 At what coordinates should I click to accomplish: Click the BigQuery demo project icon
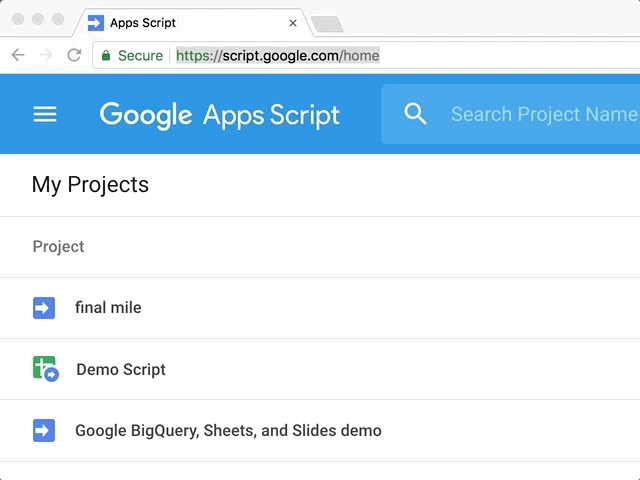[x=44, y=431]
